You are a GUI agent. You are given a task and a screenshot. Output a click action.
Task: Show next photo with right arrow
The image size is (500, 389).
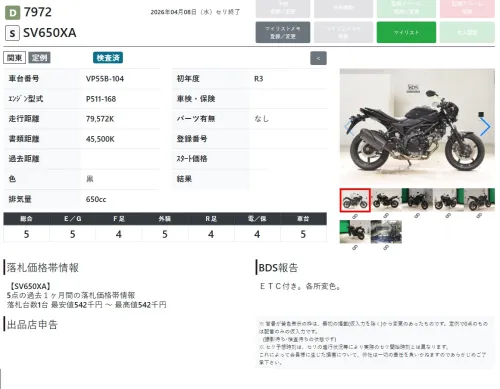point(485,127)
